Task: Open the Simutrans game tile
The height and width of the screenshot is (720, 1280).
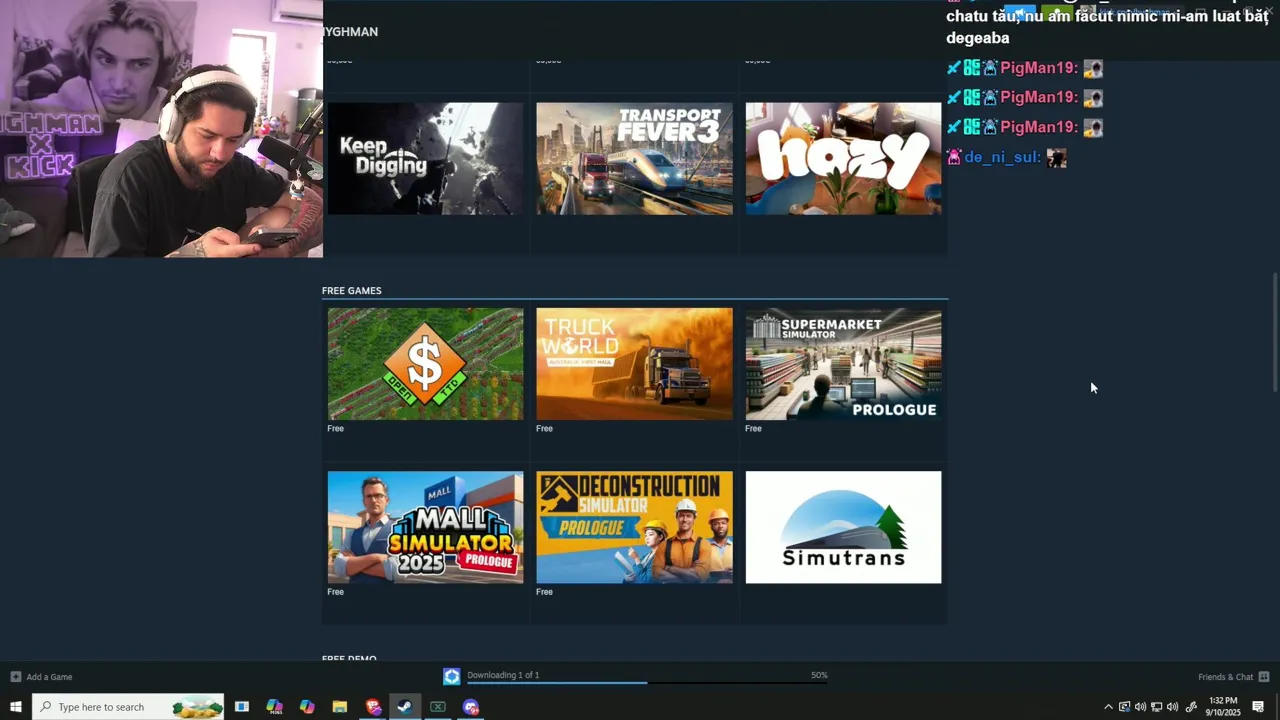Action: [x=843, y=527]
